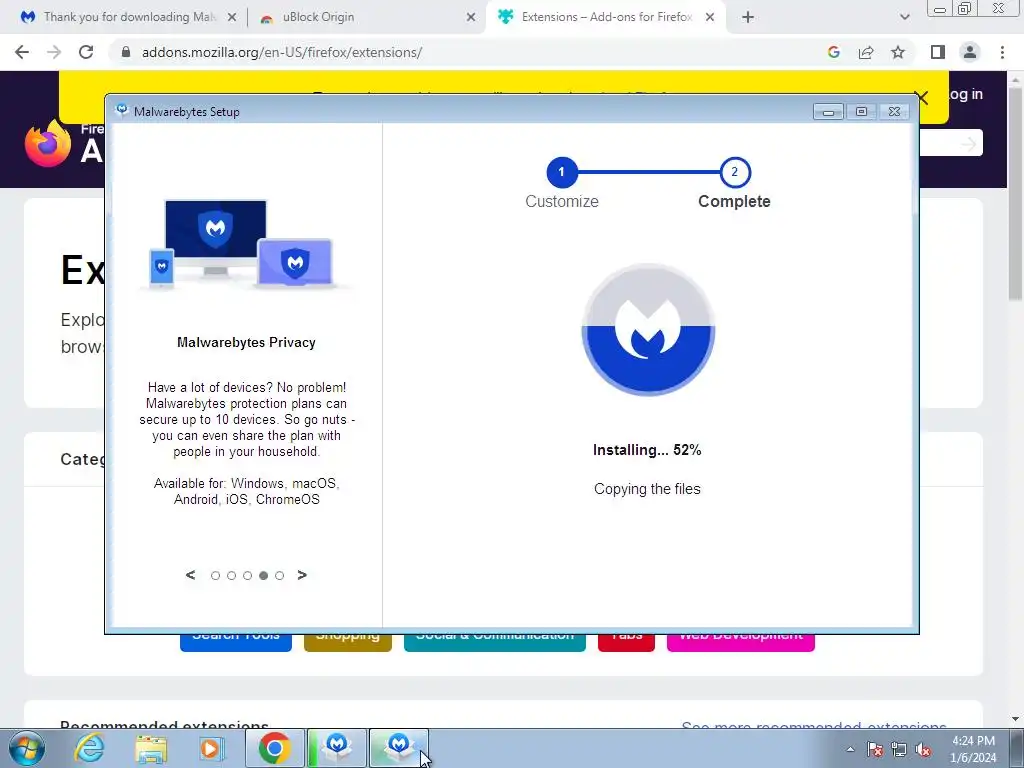Select the third carousel dot
Viewport: 1024px width, 768px height.
click(248, 575)
